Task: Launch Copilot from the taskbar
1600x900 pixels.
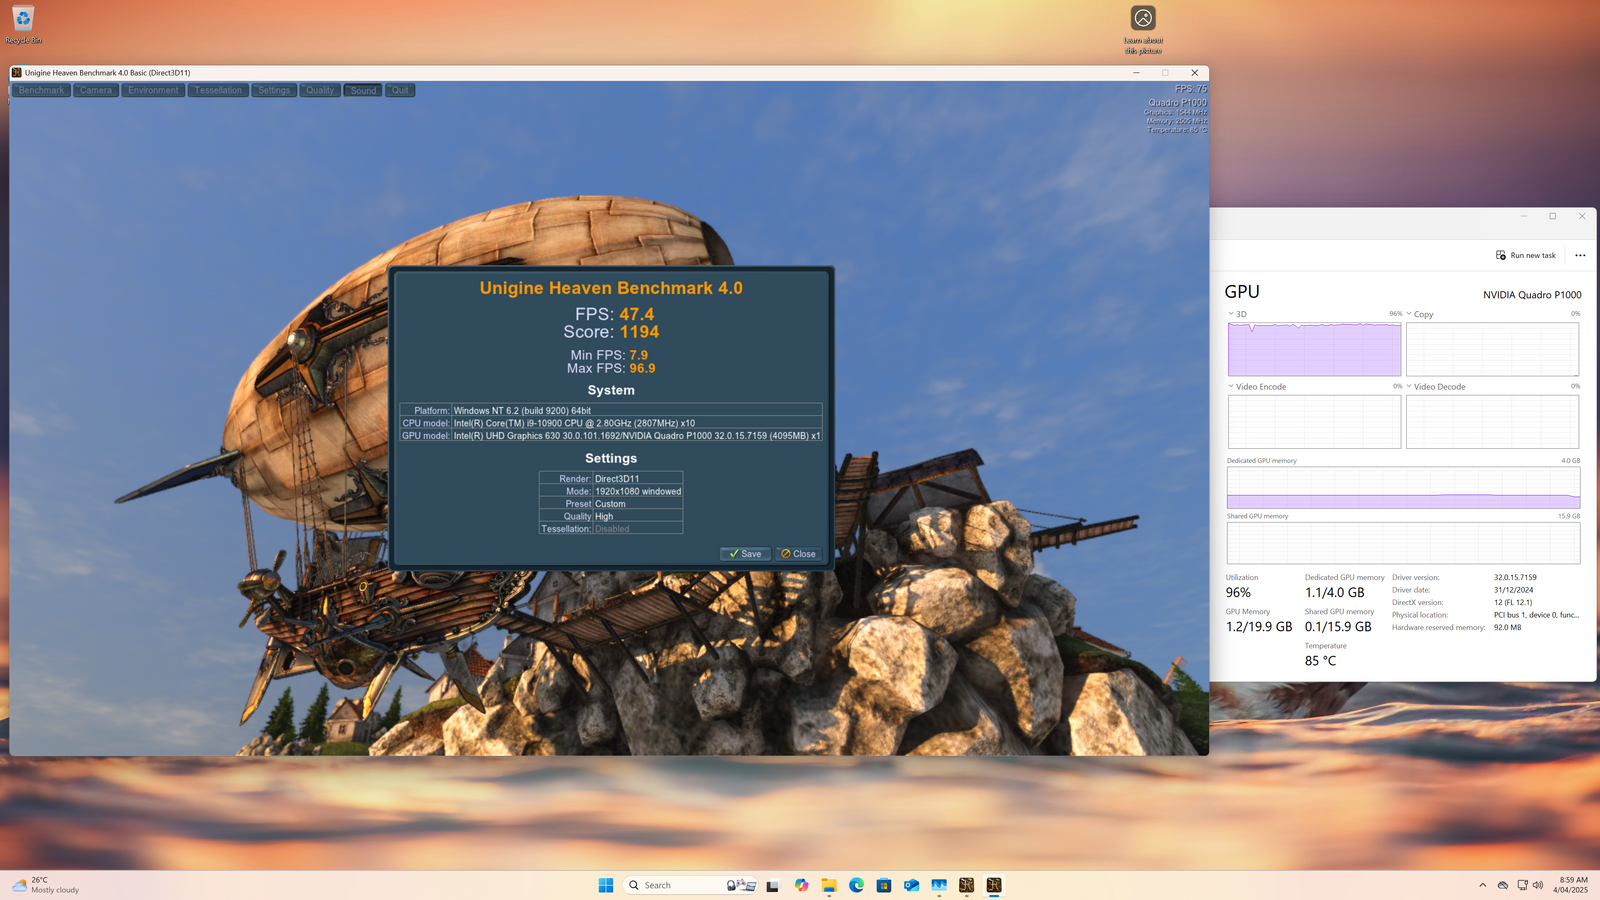Action: [x=801, y=885]
